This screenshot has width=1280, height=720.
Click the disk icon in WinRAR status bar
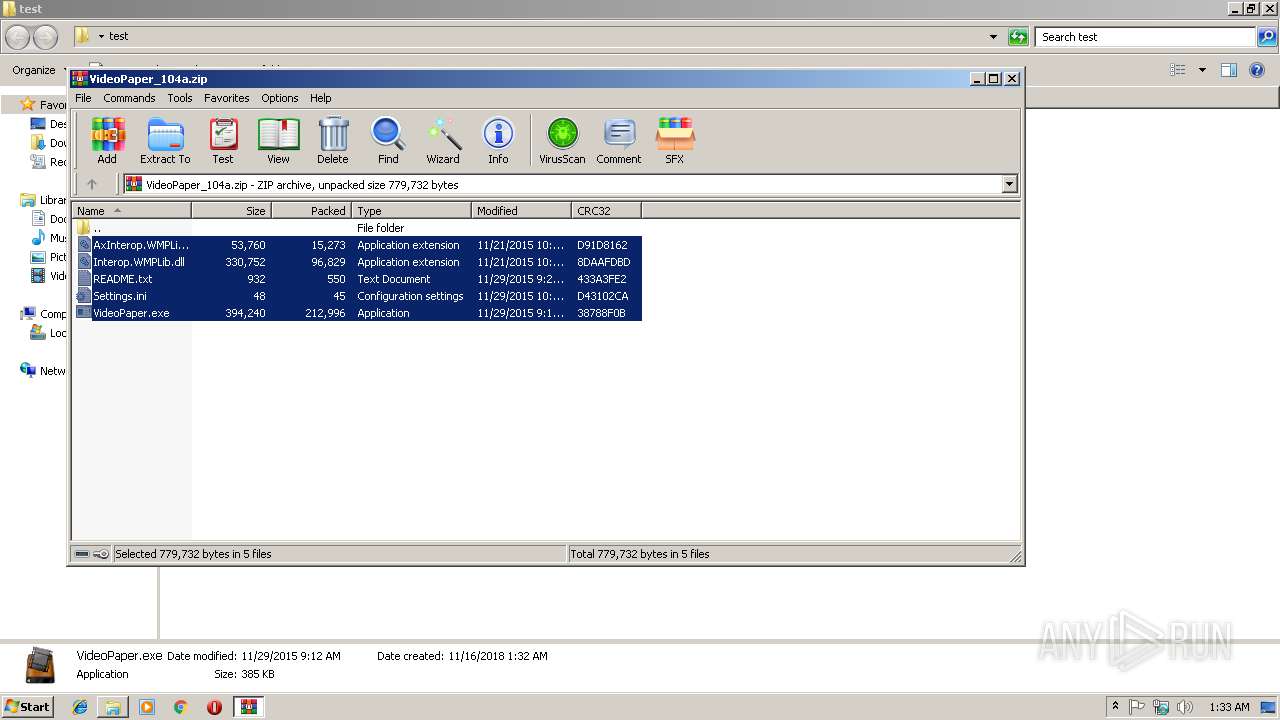[x=82, y=554]
